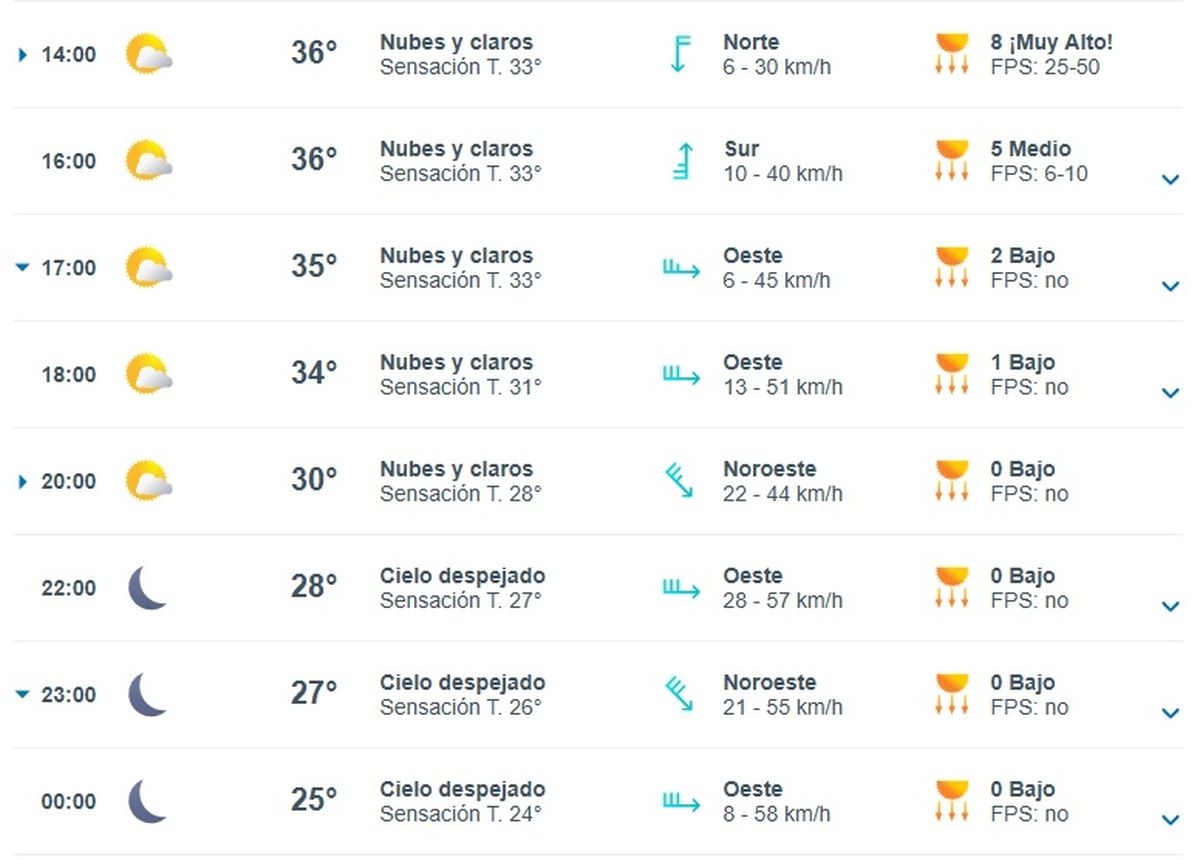Click "8 ¡Muy Alto!" UV index label
The image size is (1200, 860).
[x=1051, y=42]
